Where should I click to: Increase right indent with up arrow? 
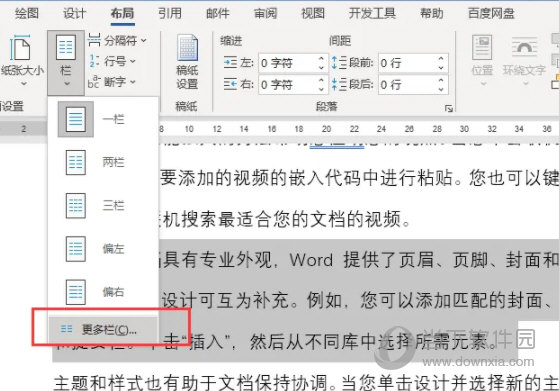pyautogui.click(x=321, y=81)
